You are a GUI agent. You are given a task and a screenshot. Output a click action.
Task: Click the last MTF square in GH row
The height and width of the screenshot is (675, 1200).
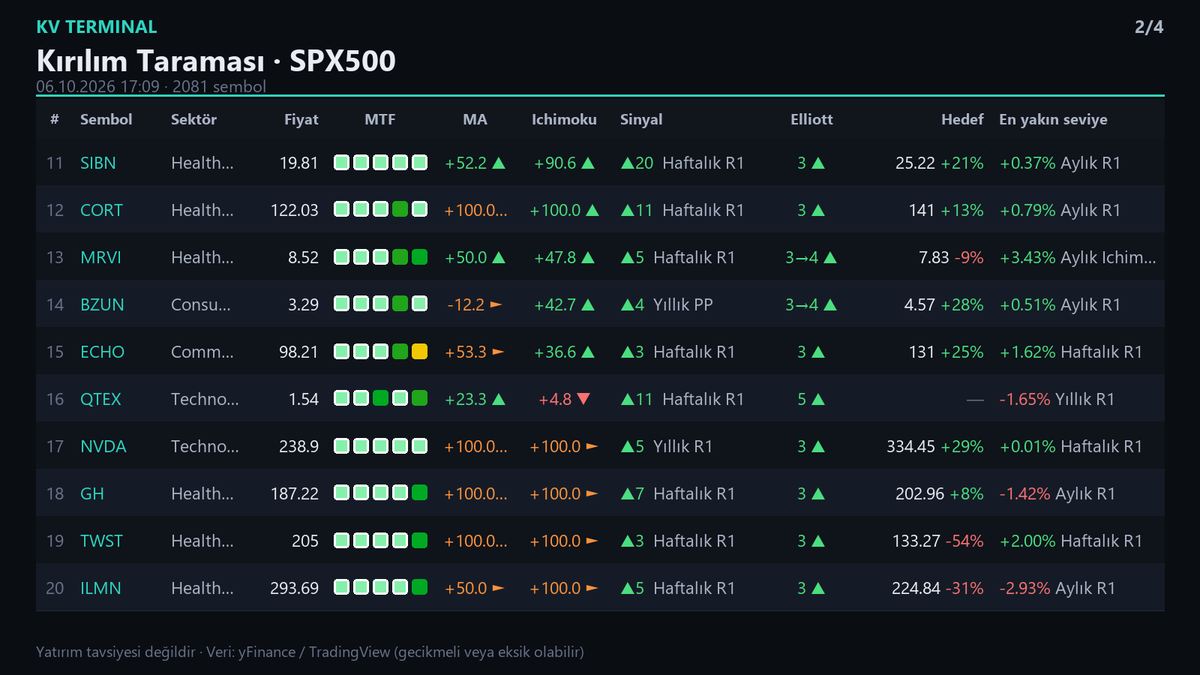pyautogui.click(x=419, y=493)
